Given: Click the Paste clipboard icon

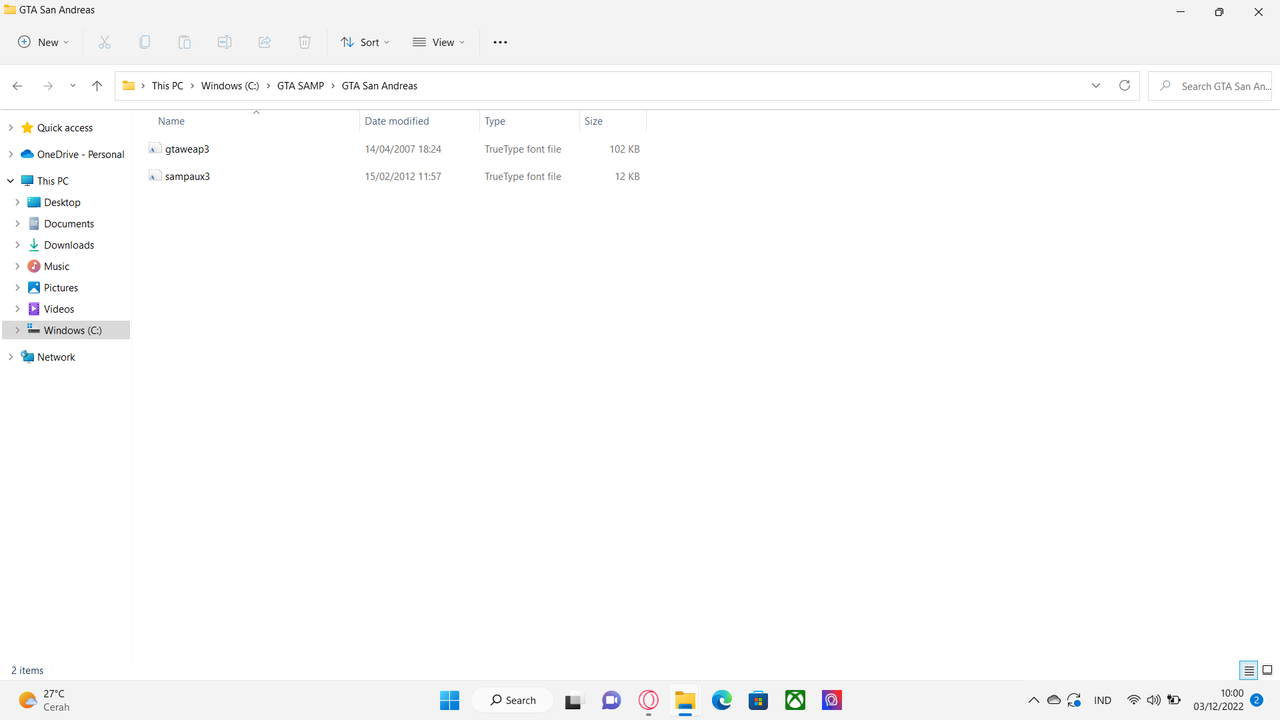Looking at the screenshot, I should click(x=184, y=42).
